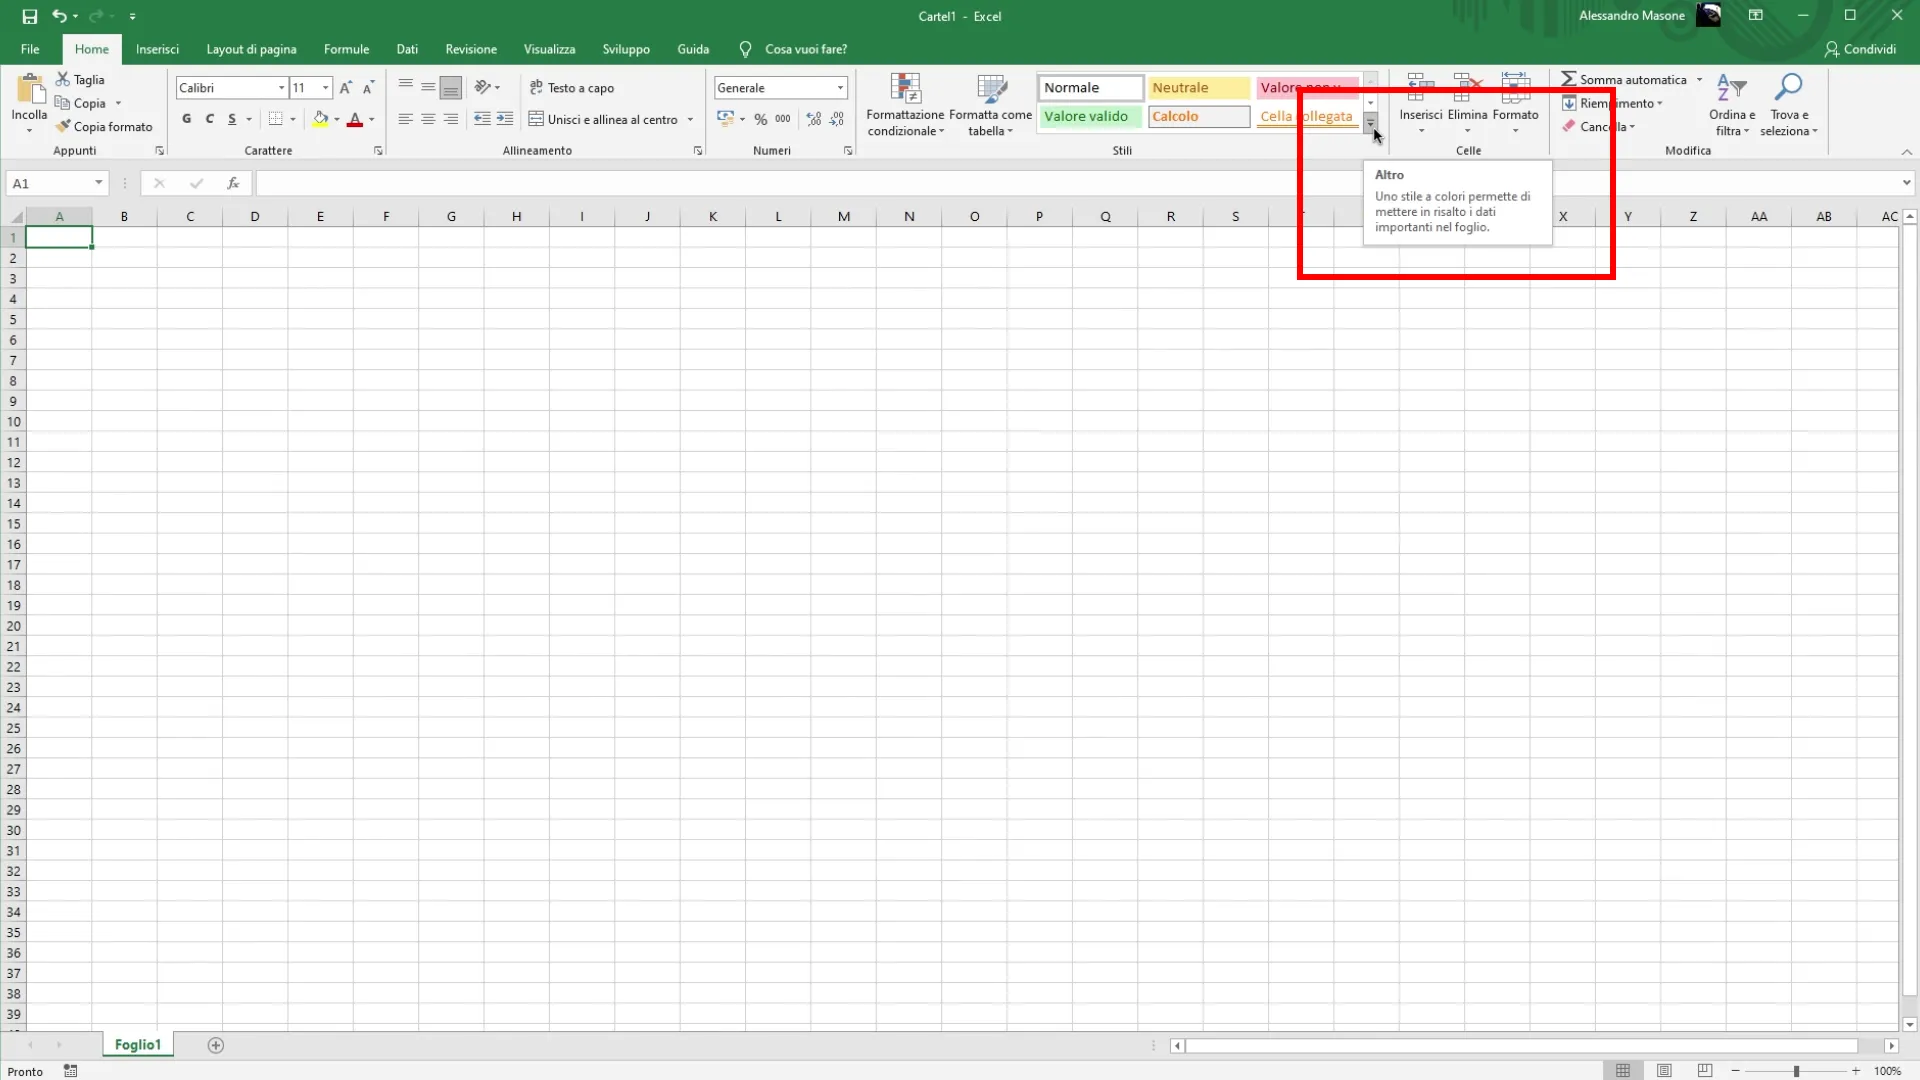Click the red font color swatch
Viewport: 1920px width, 1080px height.
pyautogui.click(x=354, y=119)
